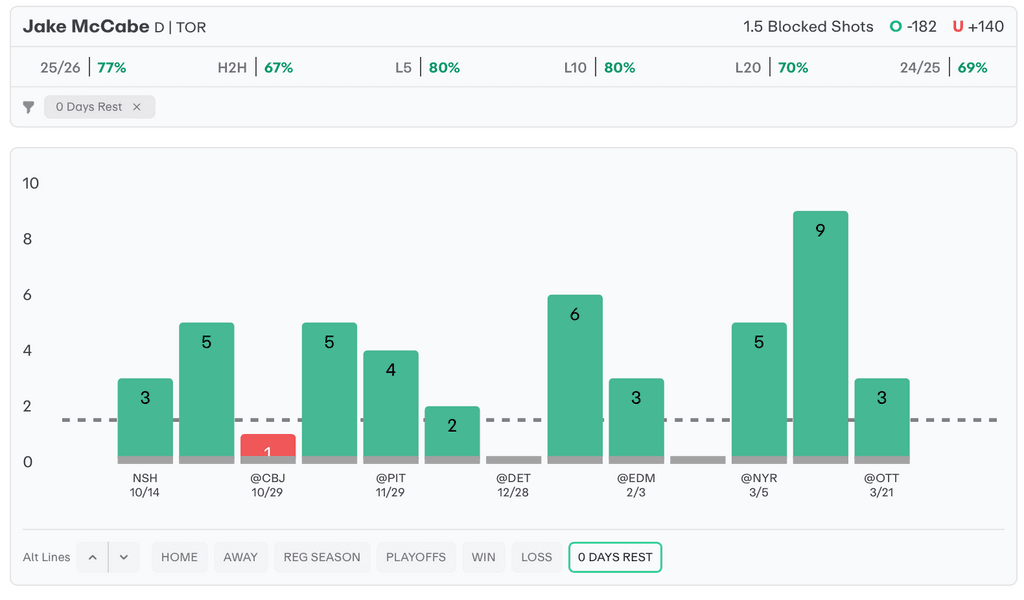The image size is (1024, 600).
Task: Choose the Under +140 odds
Action: [x=977, y=27]
